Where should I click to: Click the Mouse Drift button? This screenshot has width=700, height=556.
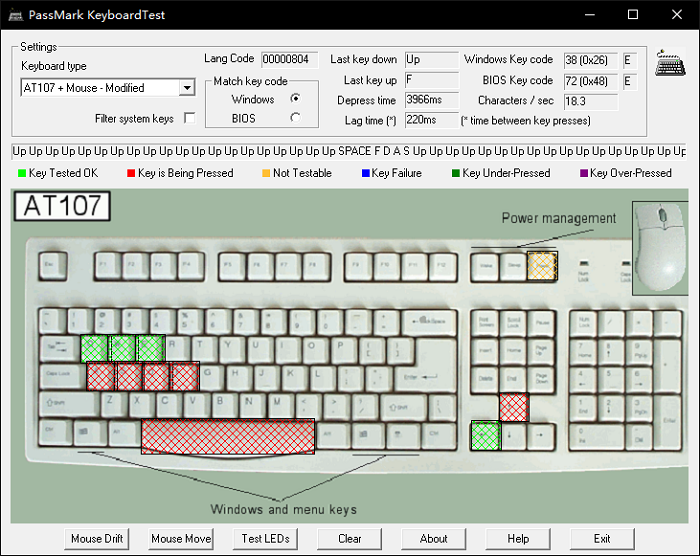[97, 539]
